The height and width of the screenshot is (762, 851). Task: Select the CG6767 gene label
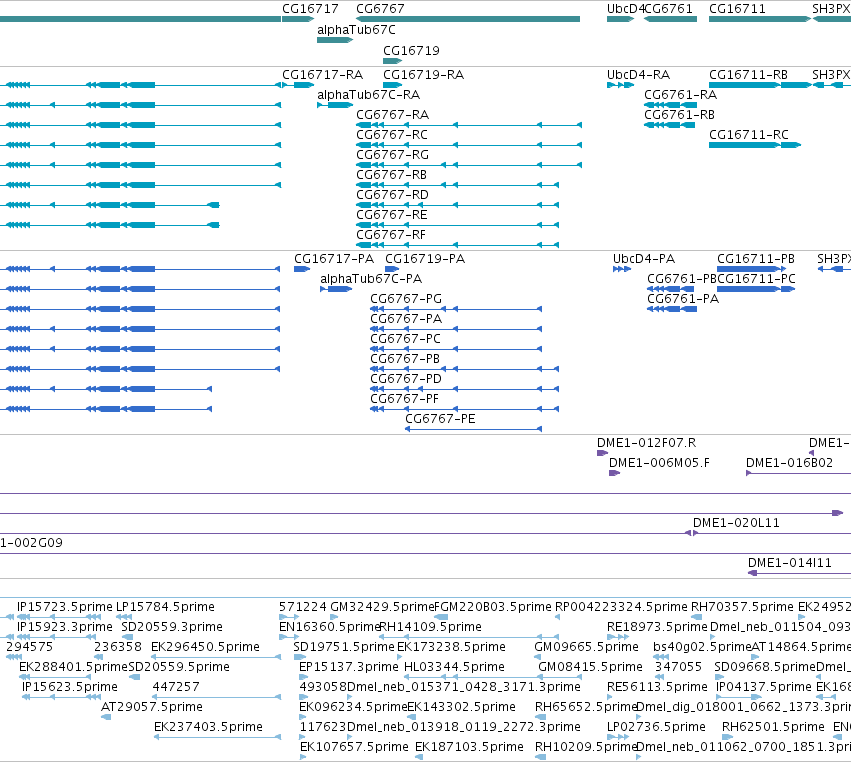click(380, 9)
